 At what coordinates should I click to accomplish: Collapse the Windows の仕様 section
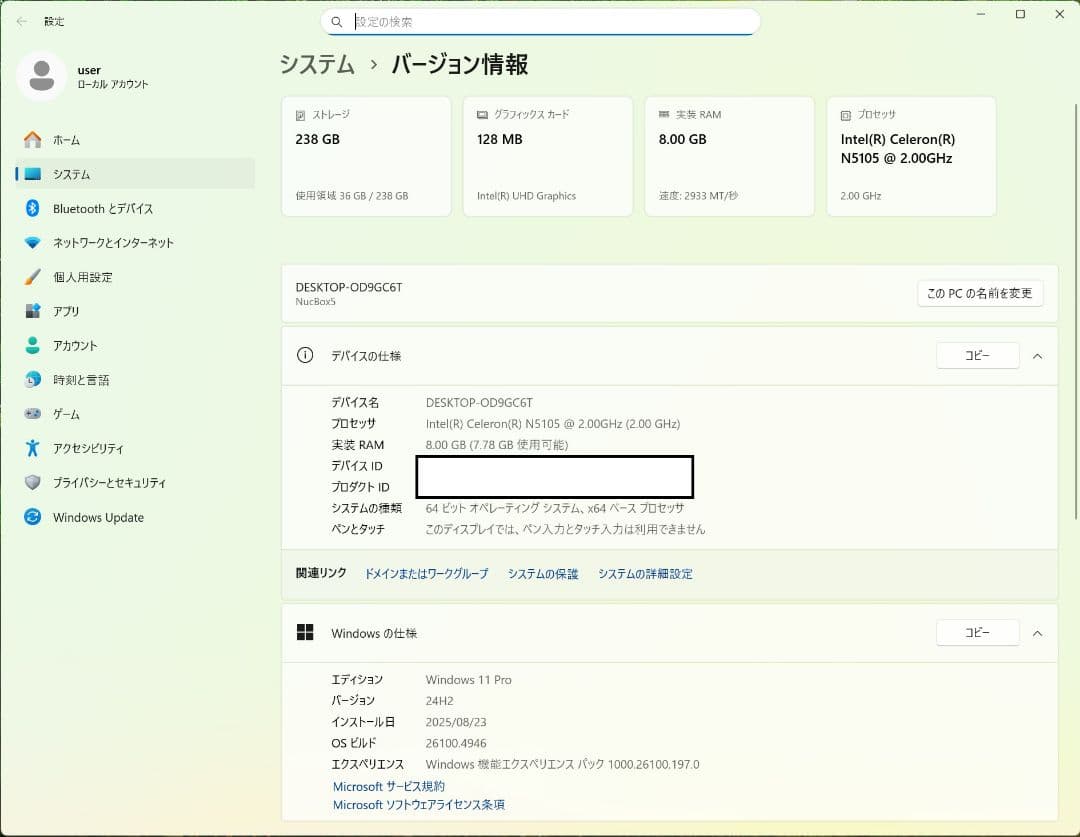pyautogui.click(x=1037, y=633)
